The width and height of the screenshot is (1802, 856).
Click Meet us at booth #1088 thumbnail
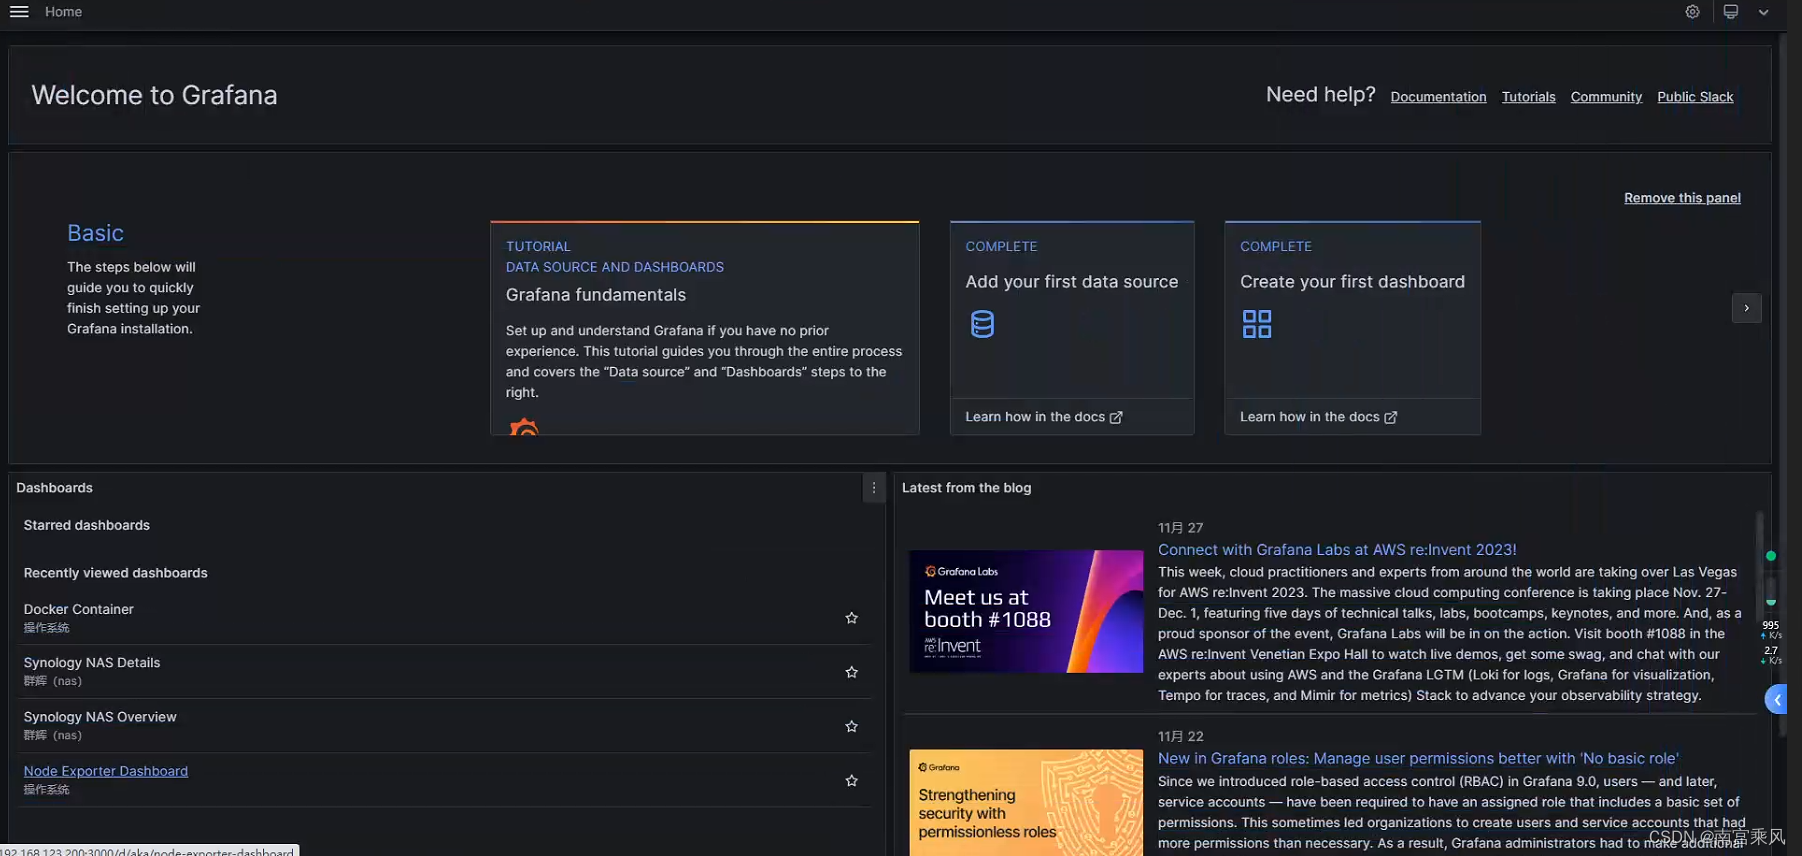point(1026,611)
